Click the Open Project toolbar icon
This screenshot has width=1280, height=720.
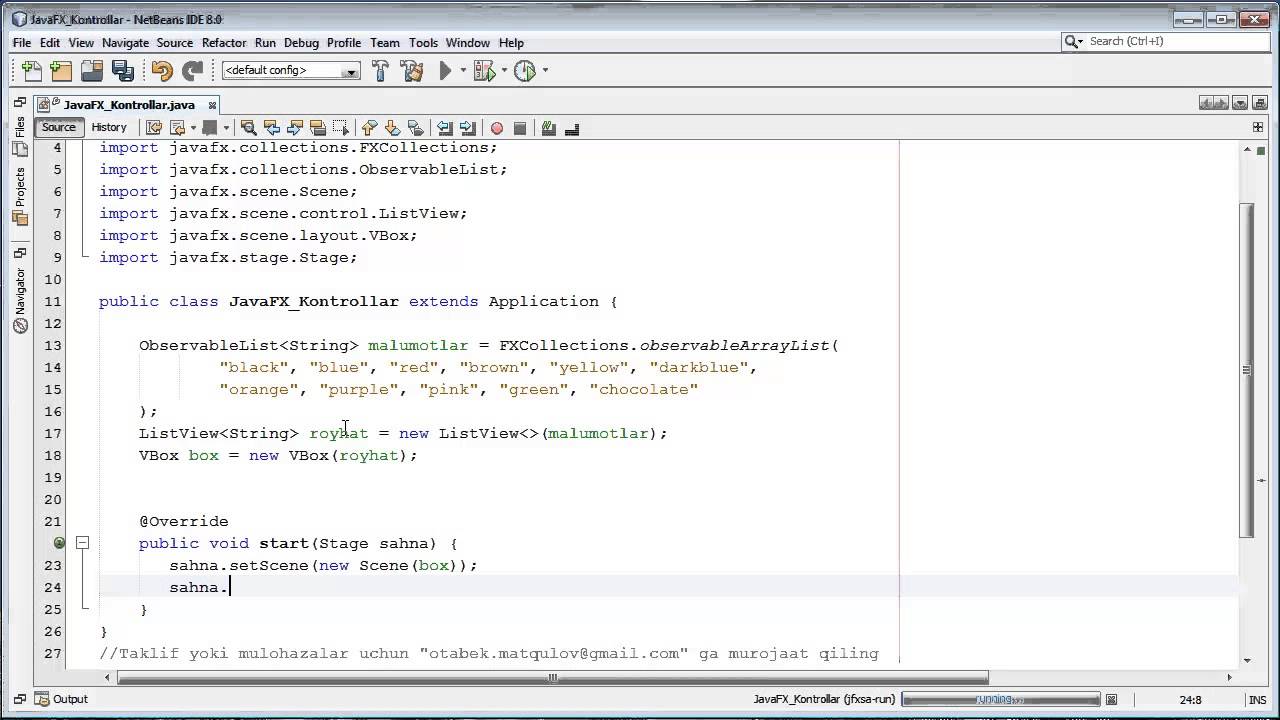point(92,70)
